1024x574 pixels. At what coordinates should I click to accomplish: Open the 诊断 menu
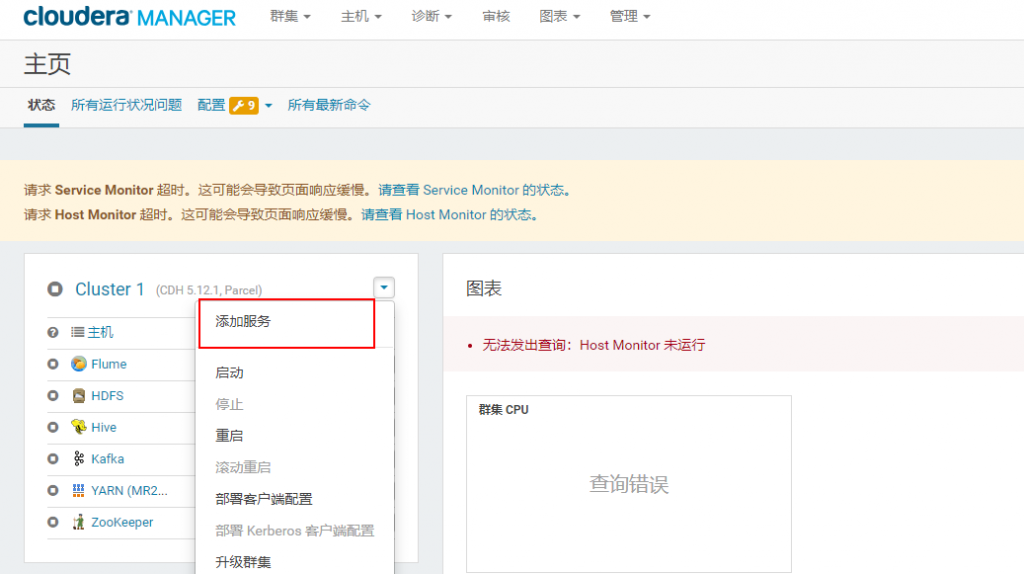(x=431, y=16)
